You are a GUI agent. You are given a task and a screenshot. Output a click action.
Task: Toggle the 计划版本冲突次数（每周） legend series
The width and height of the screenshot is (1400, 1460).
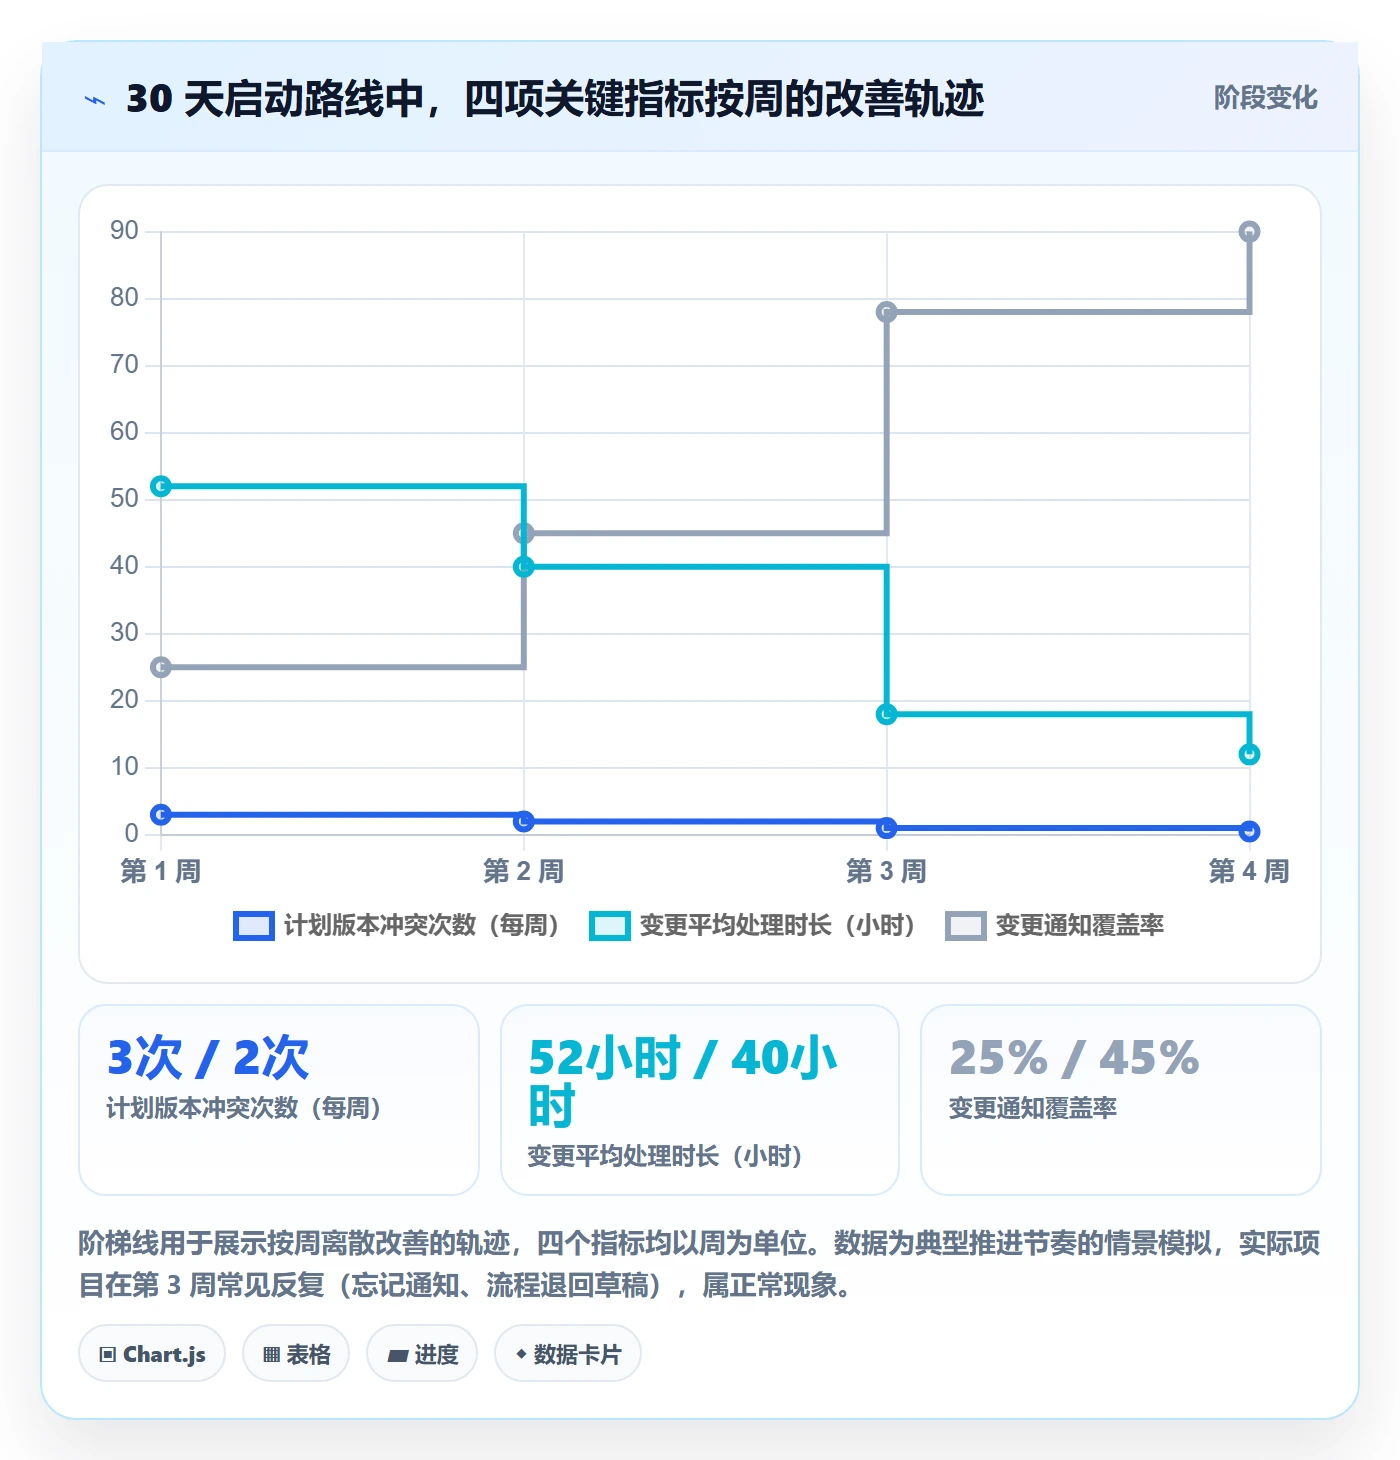click(x=396, y=926)
